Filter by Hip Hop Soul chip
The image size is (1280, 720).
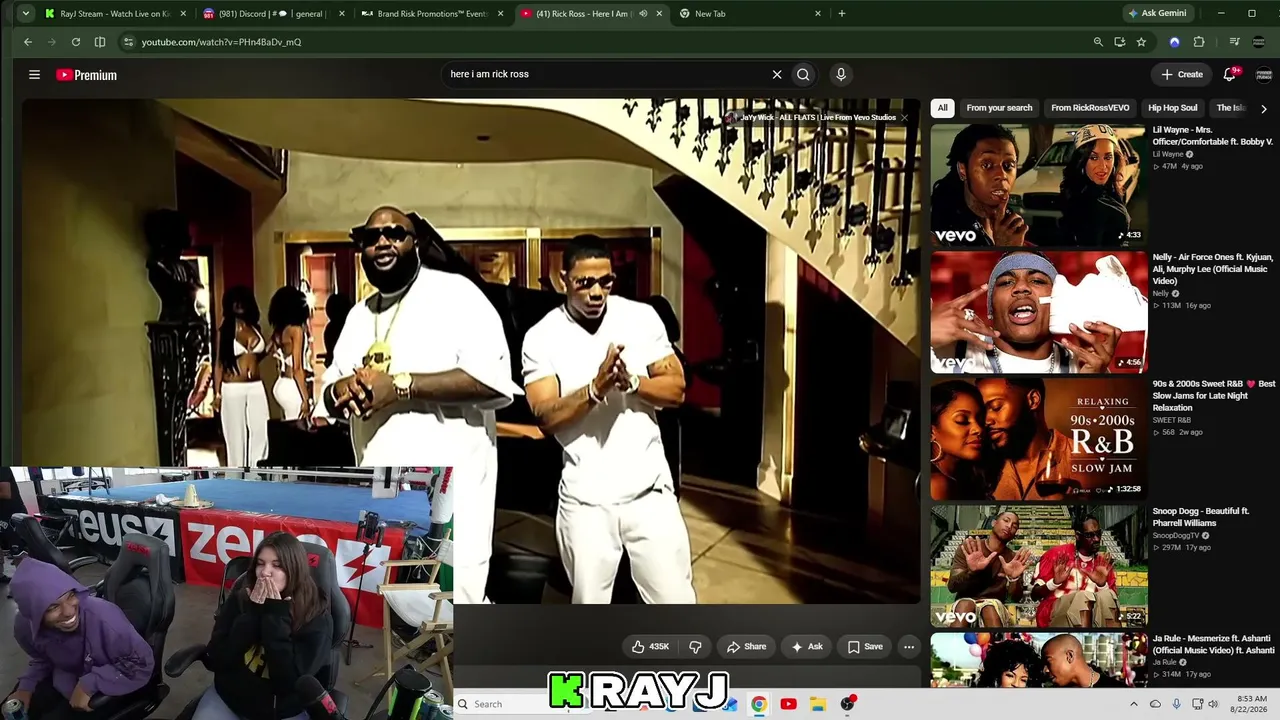[x=1173, y=108]
